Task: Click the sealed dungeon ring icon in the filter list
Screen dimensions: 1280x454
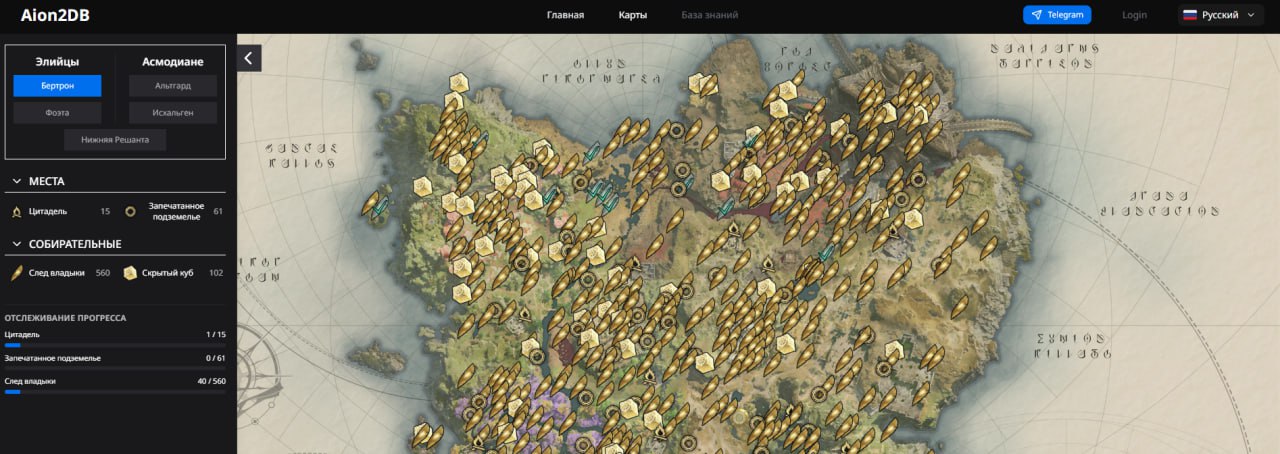Action: [x=130, y=211]
